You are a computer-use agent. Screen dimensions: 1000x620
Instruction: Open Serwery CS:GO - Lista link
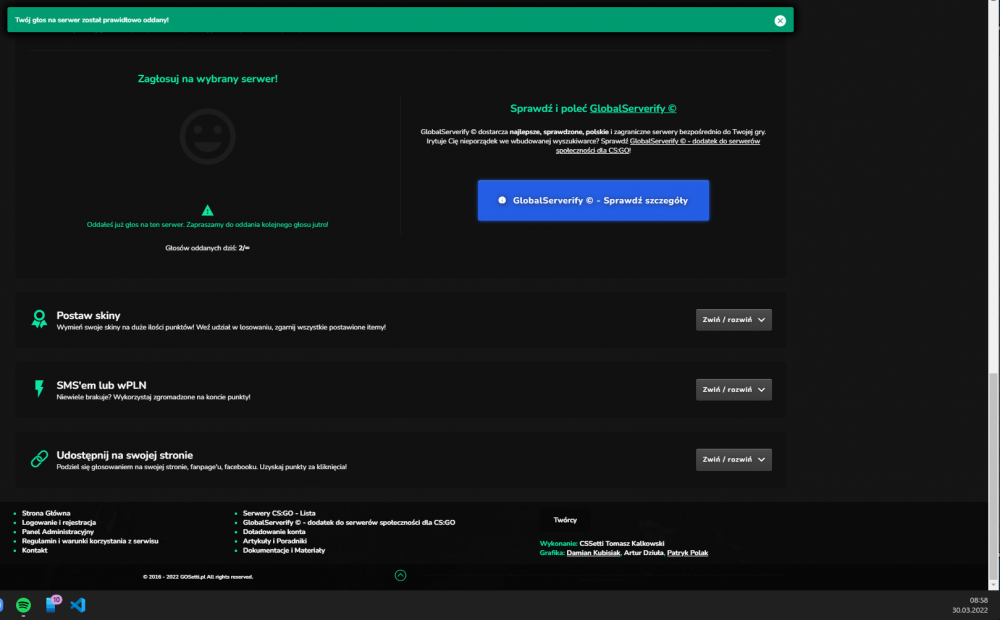pos(279,513)
